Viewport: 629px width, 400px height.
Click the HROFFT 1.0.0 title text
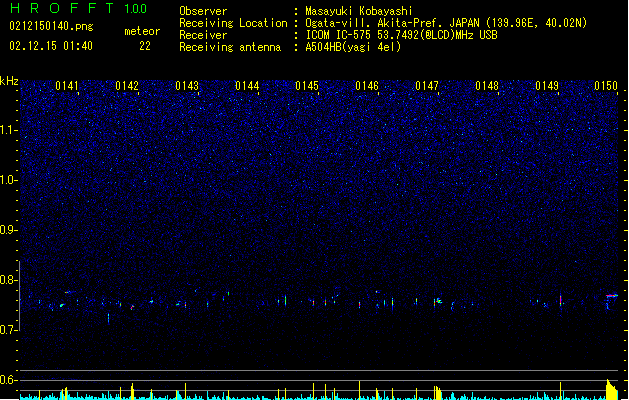coord(78,8)
